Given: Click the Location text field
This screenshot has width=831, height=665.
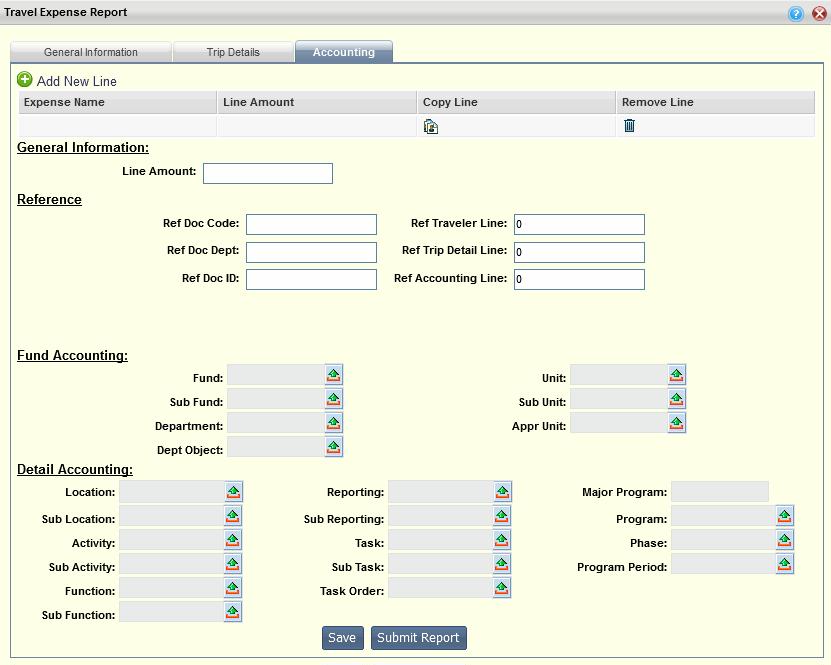Looking at the screenshot, I should (x=172, y=492).
